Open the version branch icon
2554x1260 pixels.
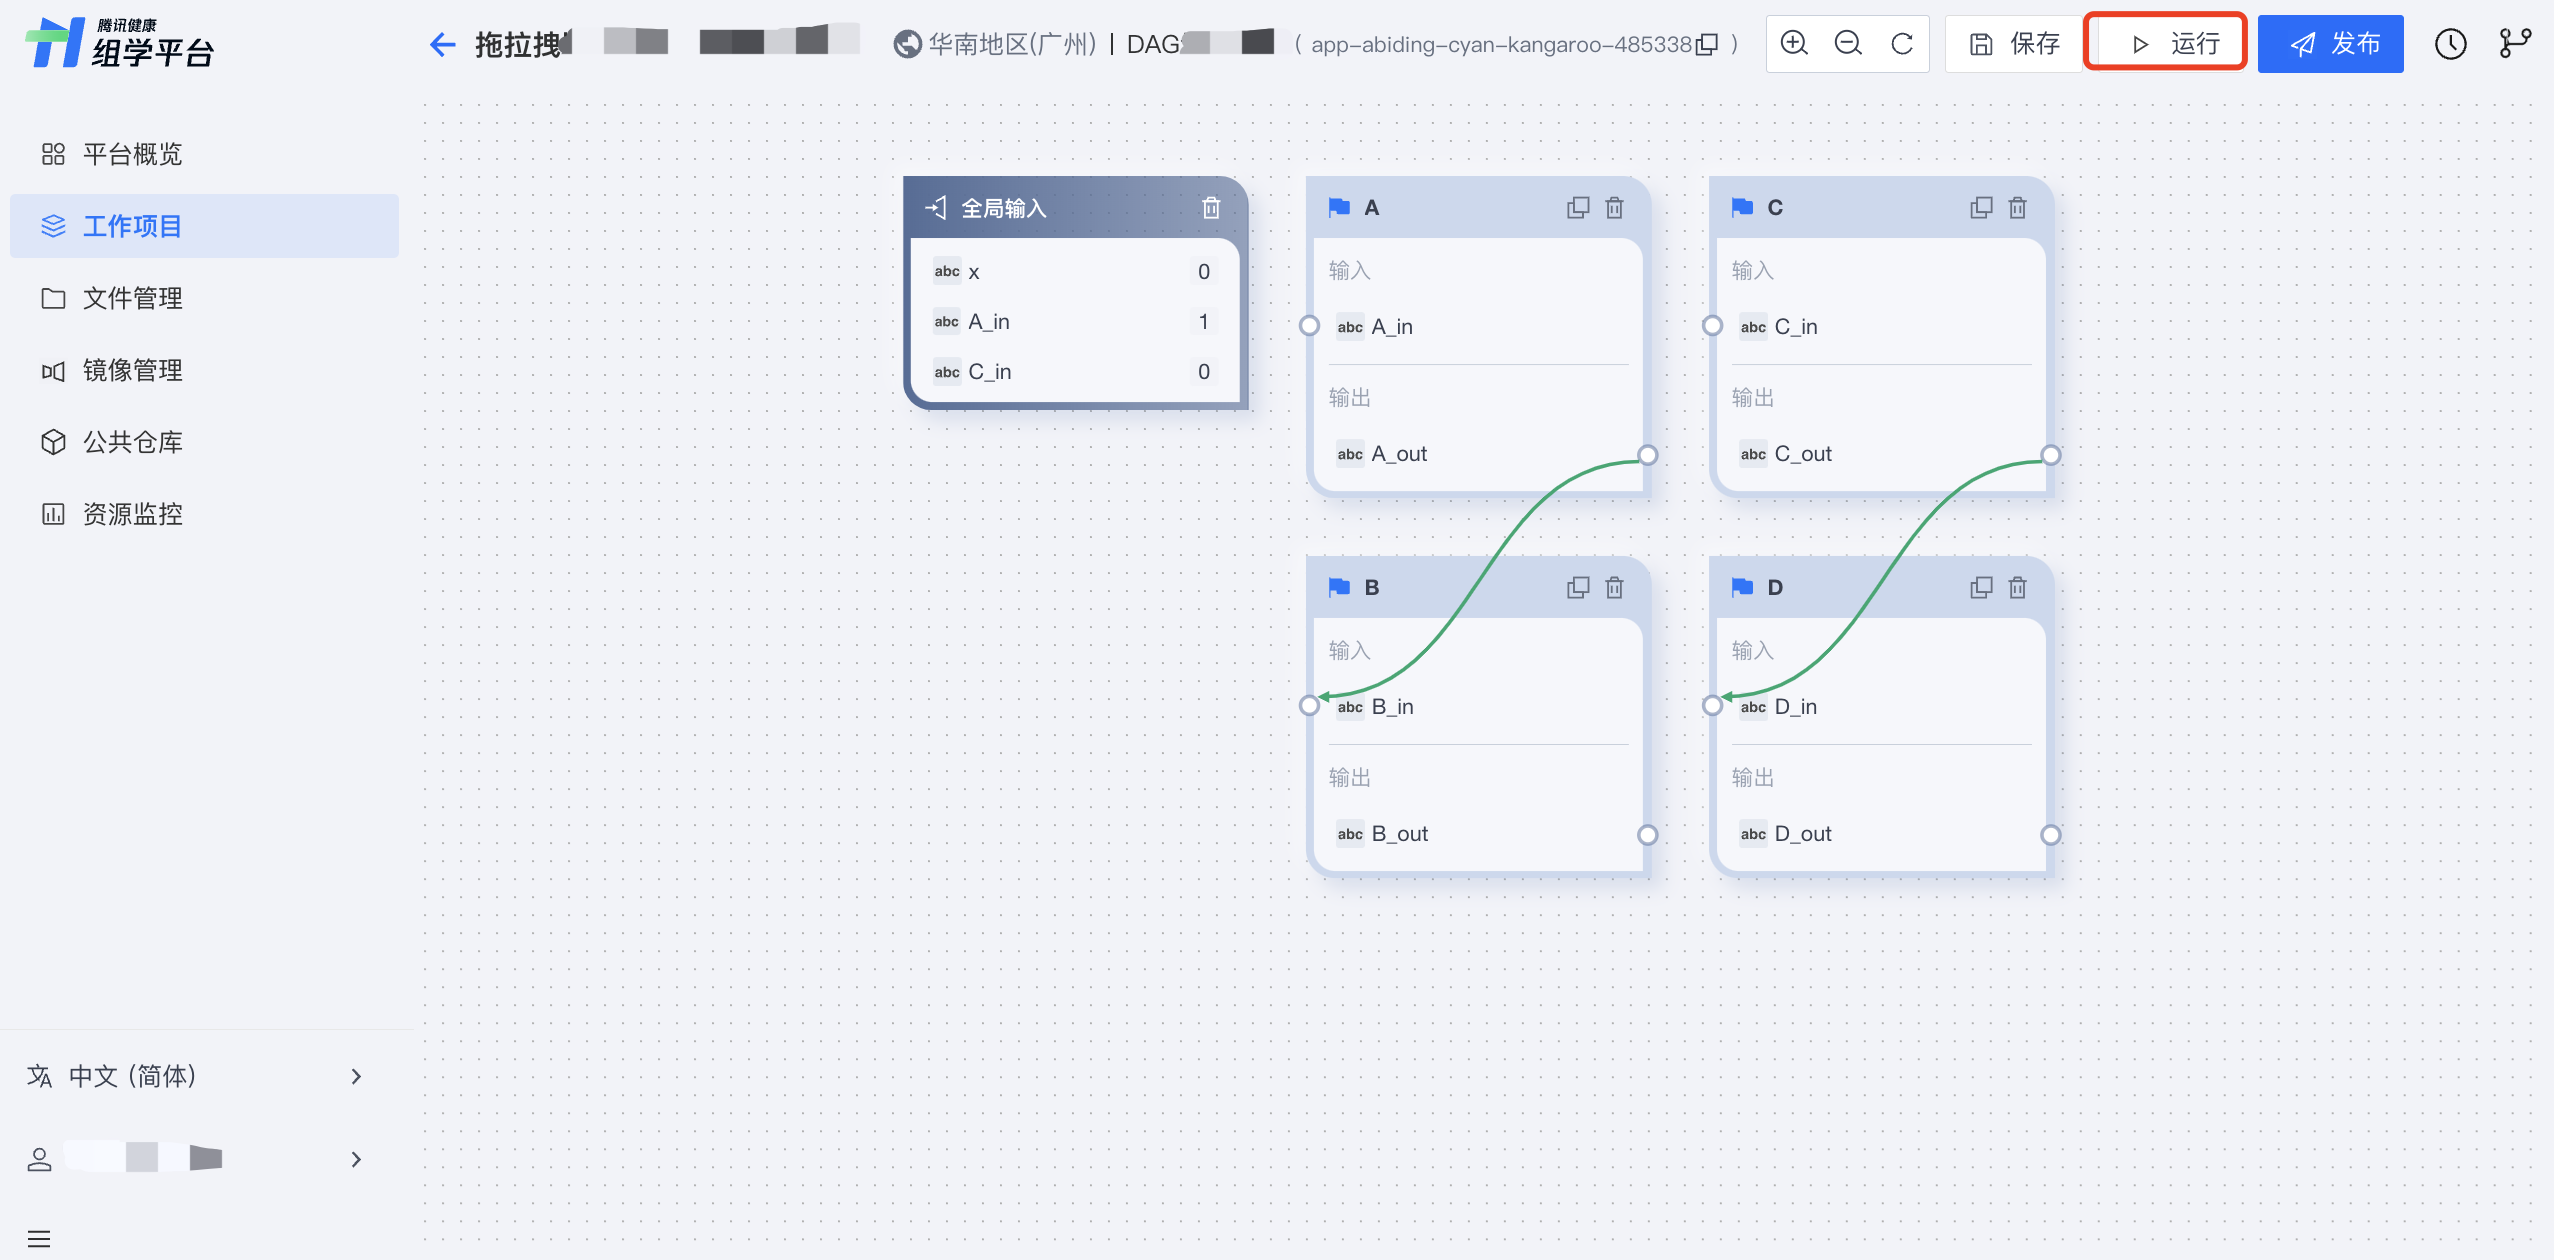pyautogui.click(x=2514, y=43)
